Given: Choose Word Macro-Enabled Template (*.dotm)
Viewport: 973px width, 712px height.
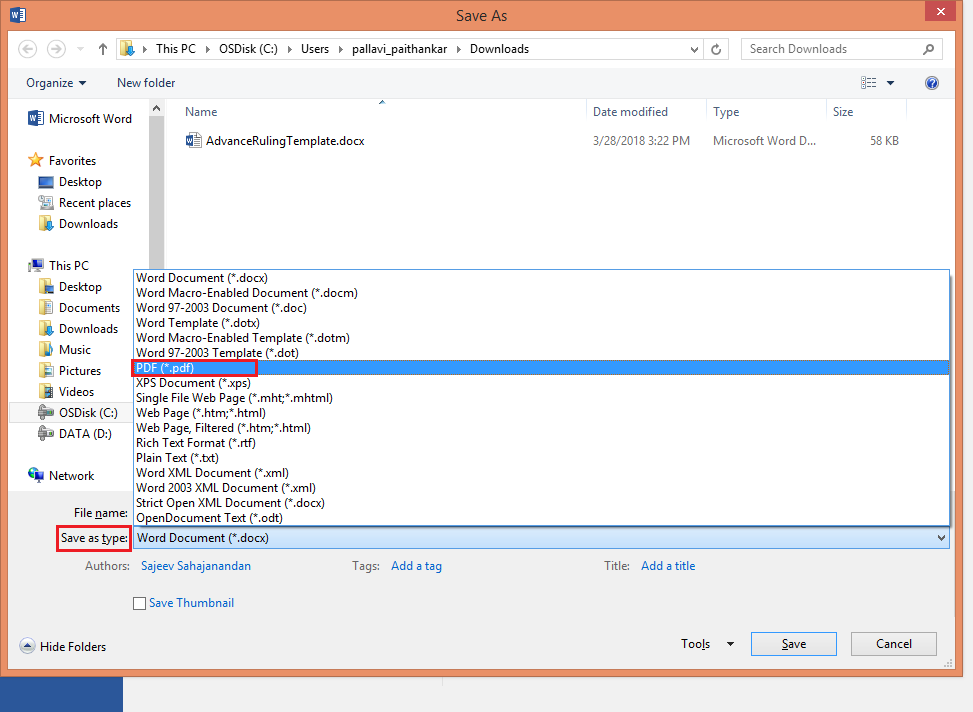Looking at the screenshot, I should 541,338.
